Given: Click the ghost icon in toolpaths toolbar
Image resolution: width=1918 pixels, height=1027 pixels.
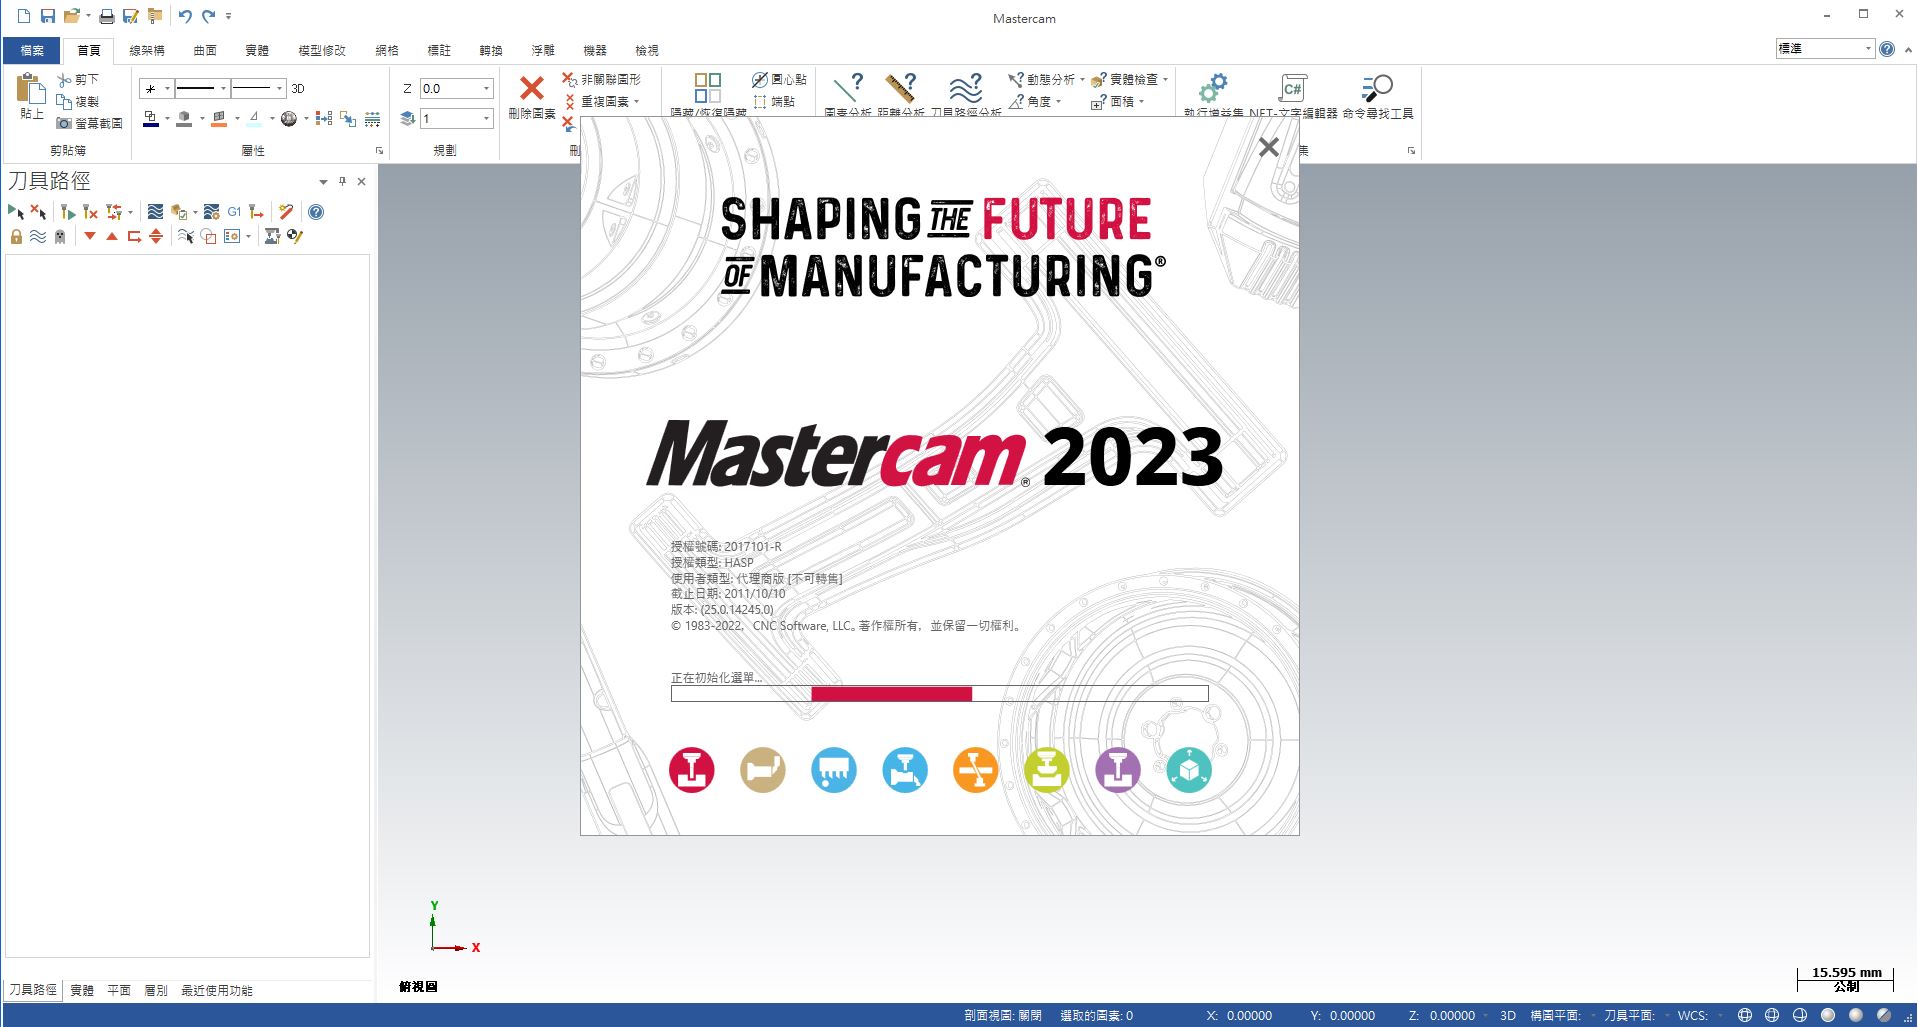Looking at the screenshot, I should (x=60, y=237).
